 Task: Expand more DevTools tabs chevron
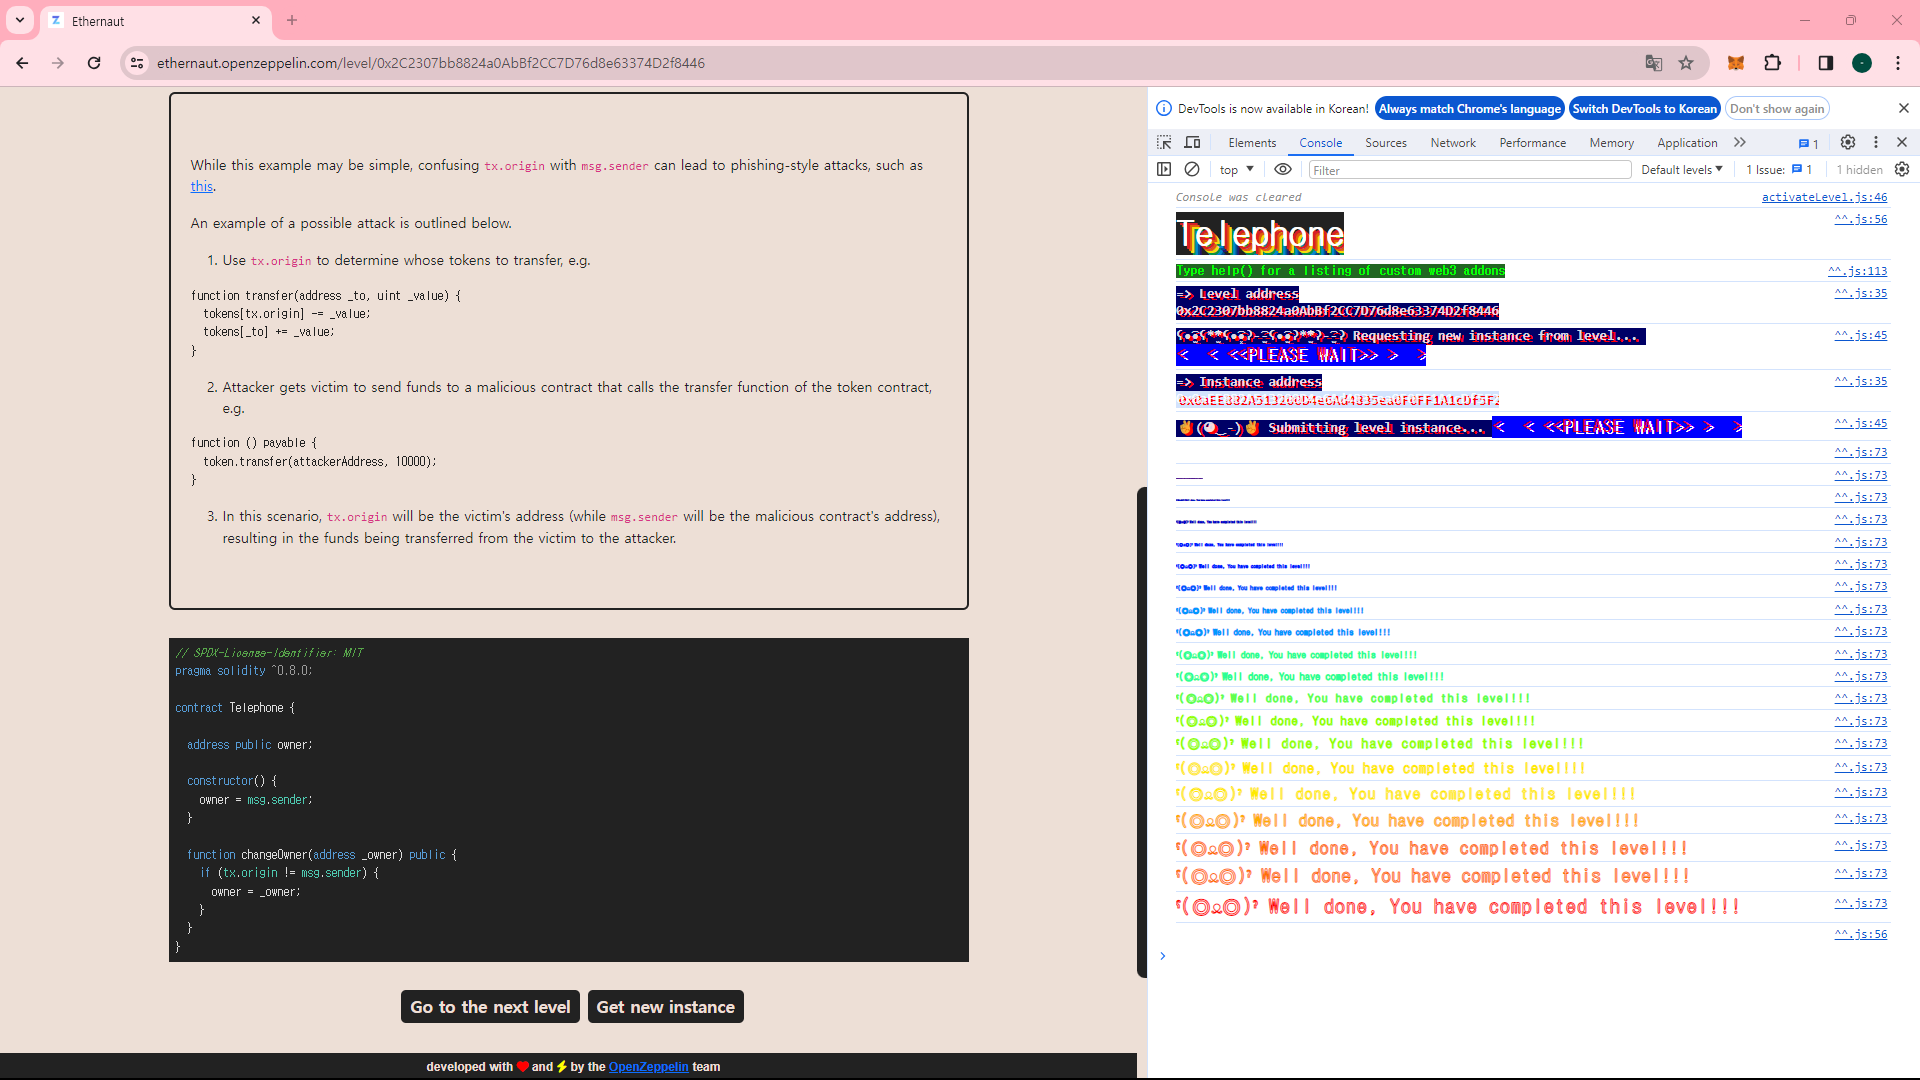tap(1740, 142)
